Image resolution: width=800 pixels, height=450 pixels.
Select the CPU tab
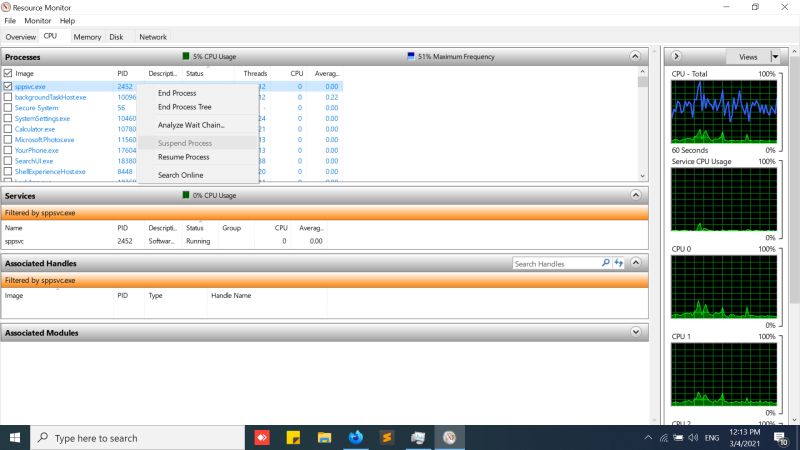coord(51,36)
